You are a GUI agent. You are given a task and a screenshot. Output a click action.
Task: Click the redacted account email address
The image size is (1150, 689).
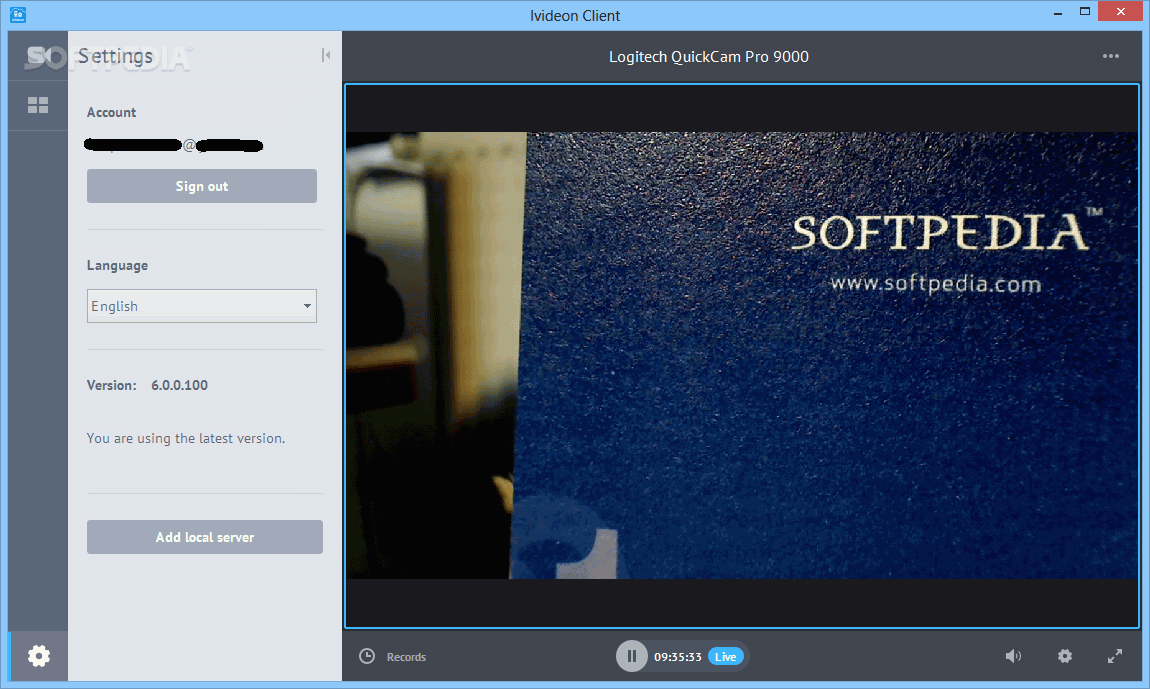(174, 145)
